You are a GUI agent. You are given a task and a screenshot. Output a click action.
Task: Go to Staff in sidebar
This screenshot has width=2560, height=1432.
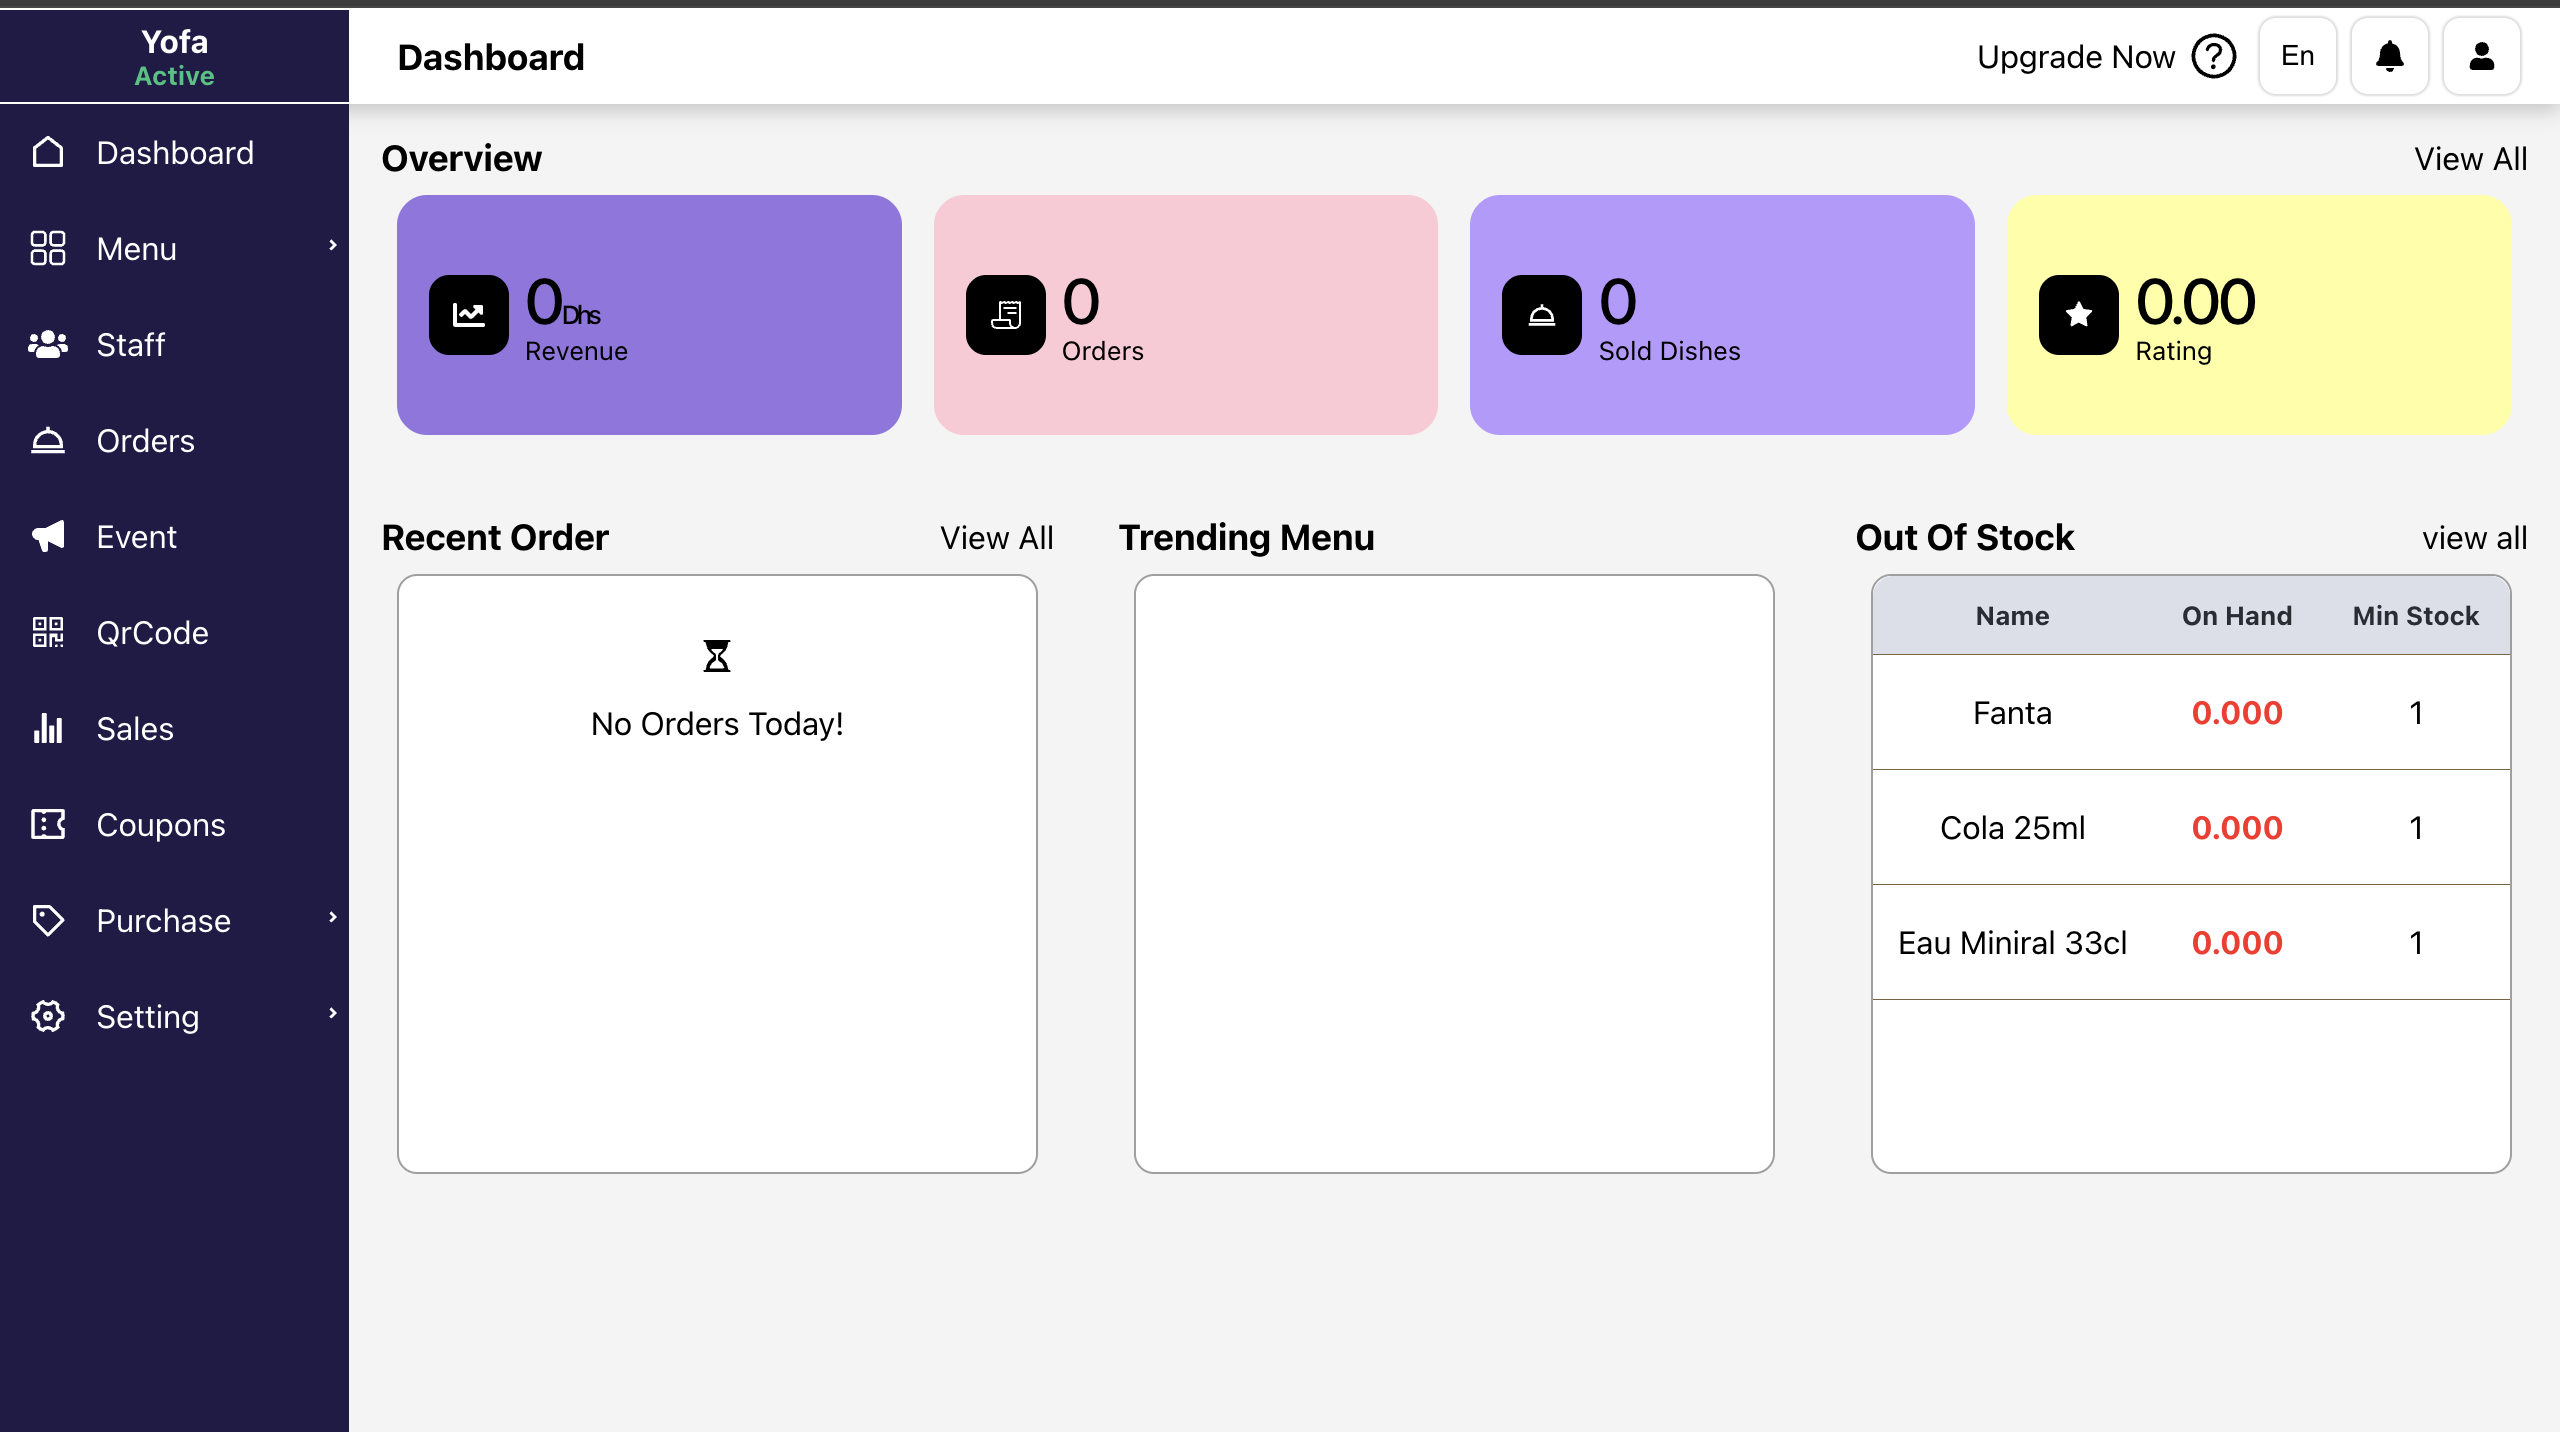[x=130, y=345]
